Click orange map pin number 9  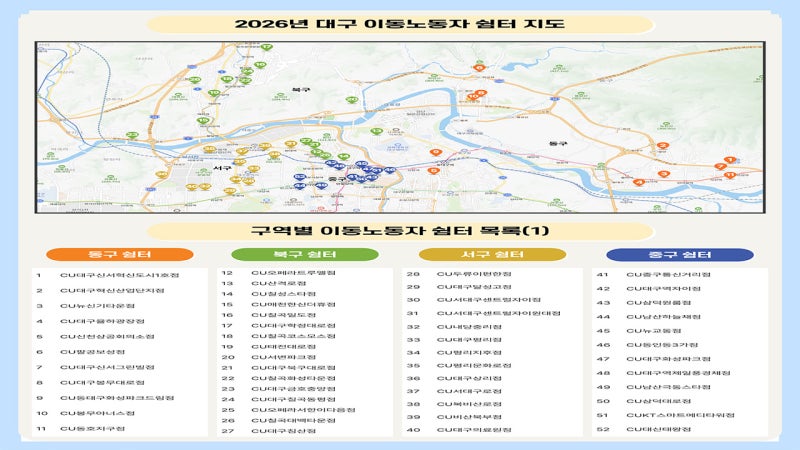click(436, 152)
